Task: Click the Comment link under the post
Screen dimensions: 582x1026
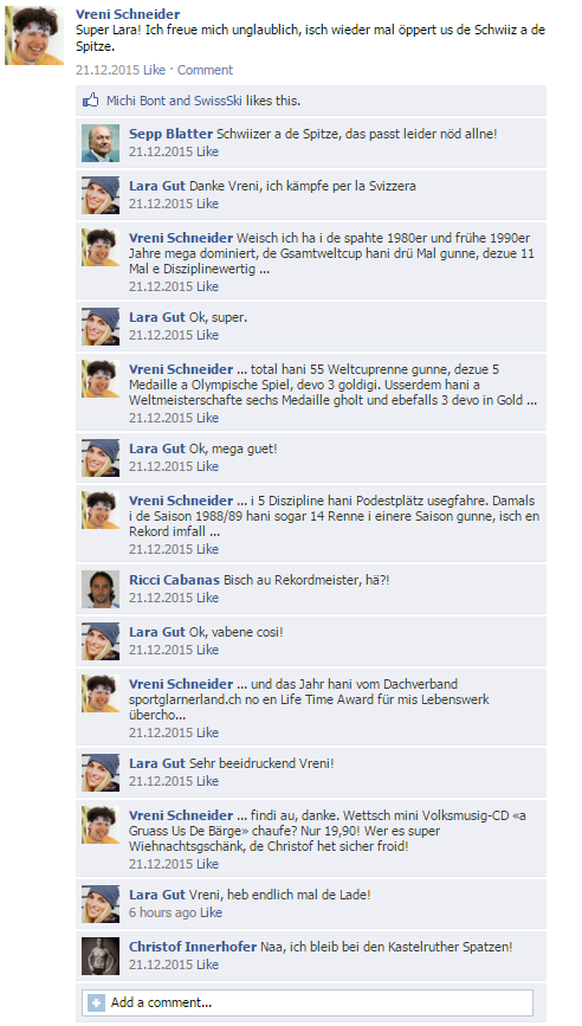Action: [205, 70]
